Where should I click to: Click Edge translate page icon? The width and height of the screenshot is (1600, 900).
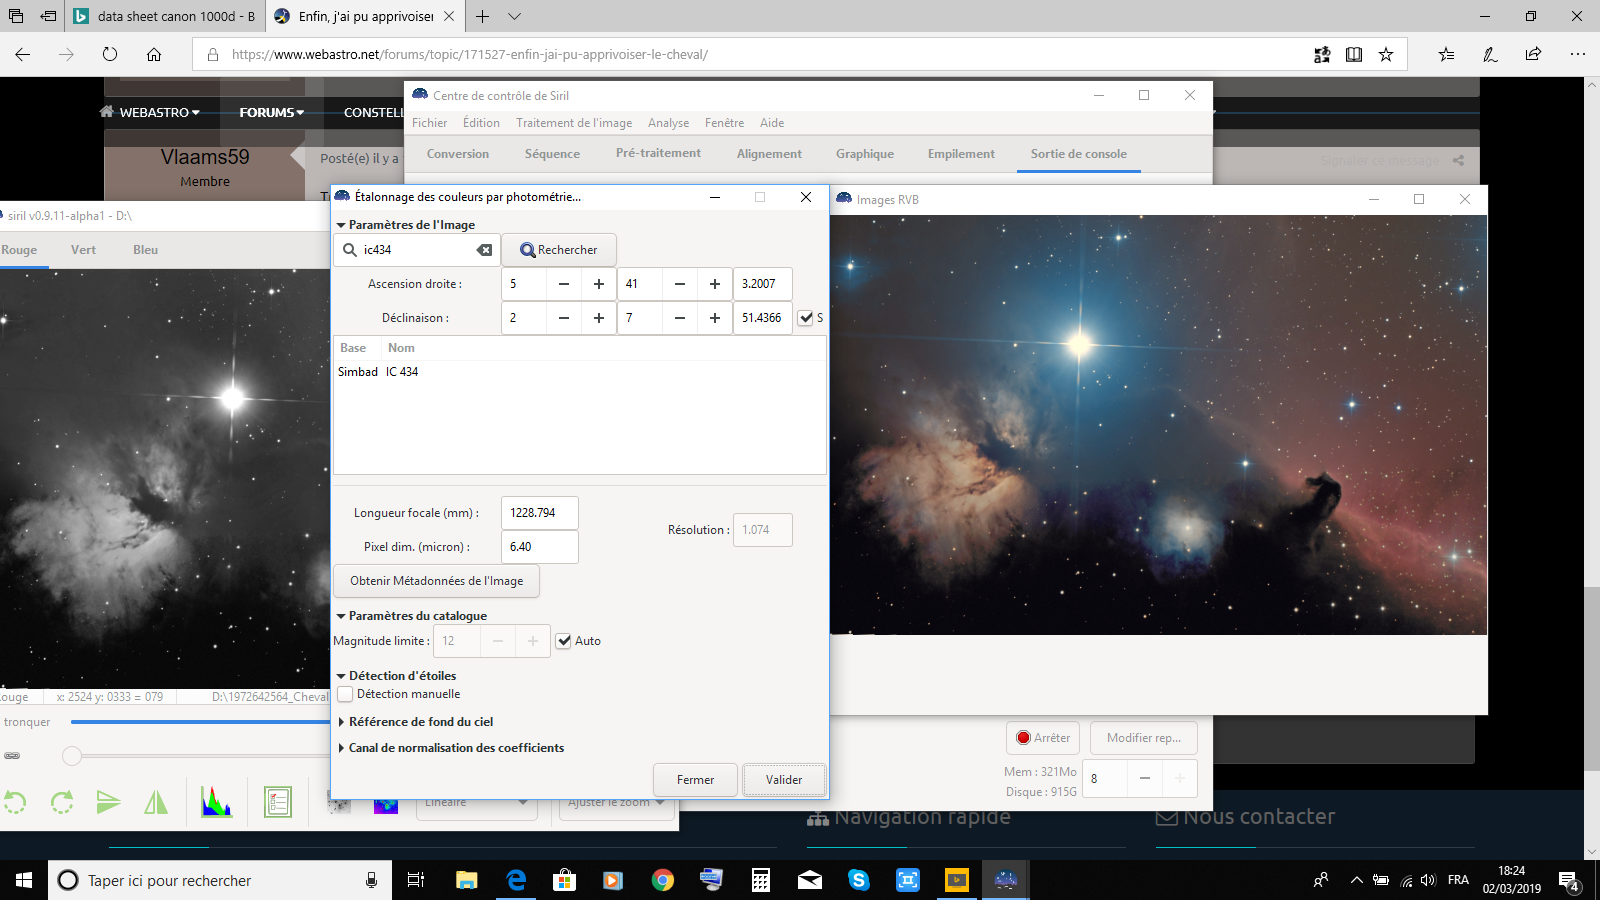[x=1322, y=55]
